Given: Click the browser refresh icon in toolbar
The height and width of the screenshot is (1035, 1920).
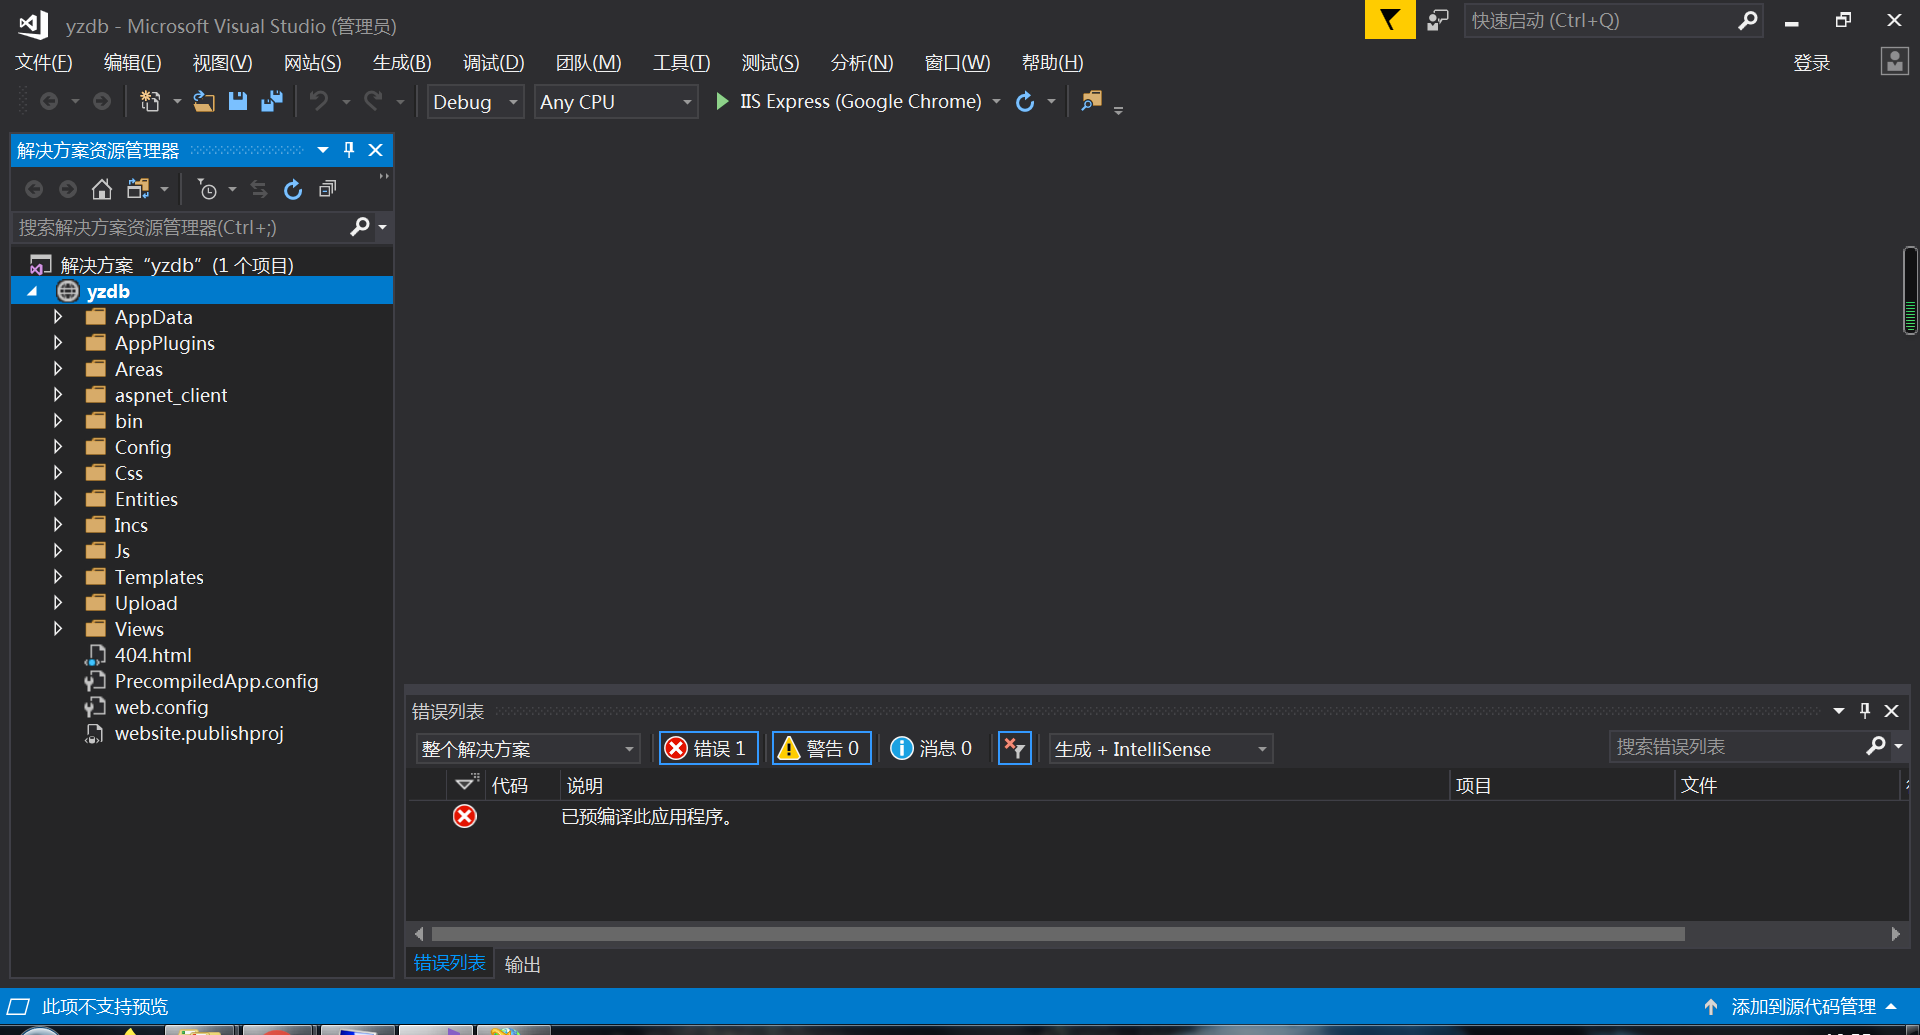Looking at the screenshot, I should coord(1025,102).
